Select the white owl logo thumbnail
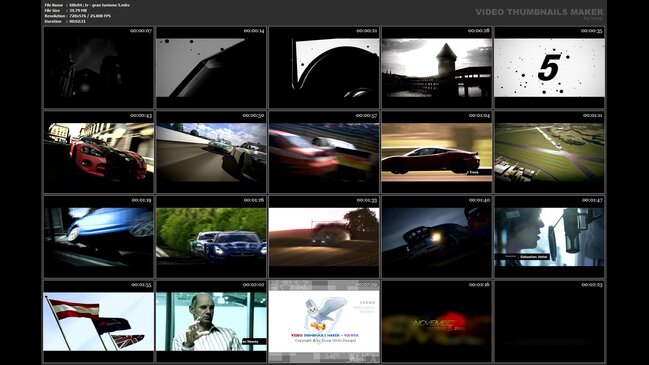 [324, 322]
